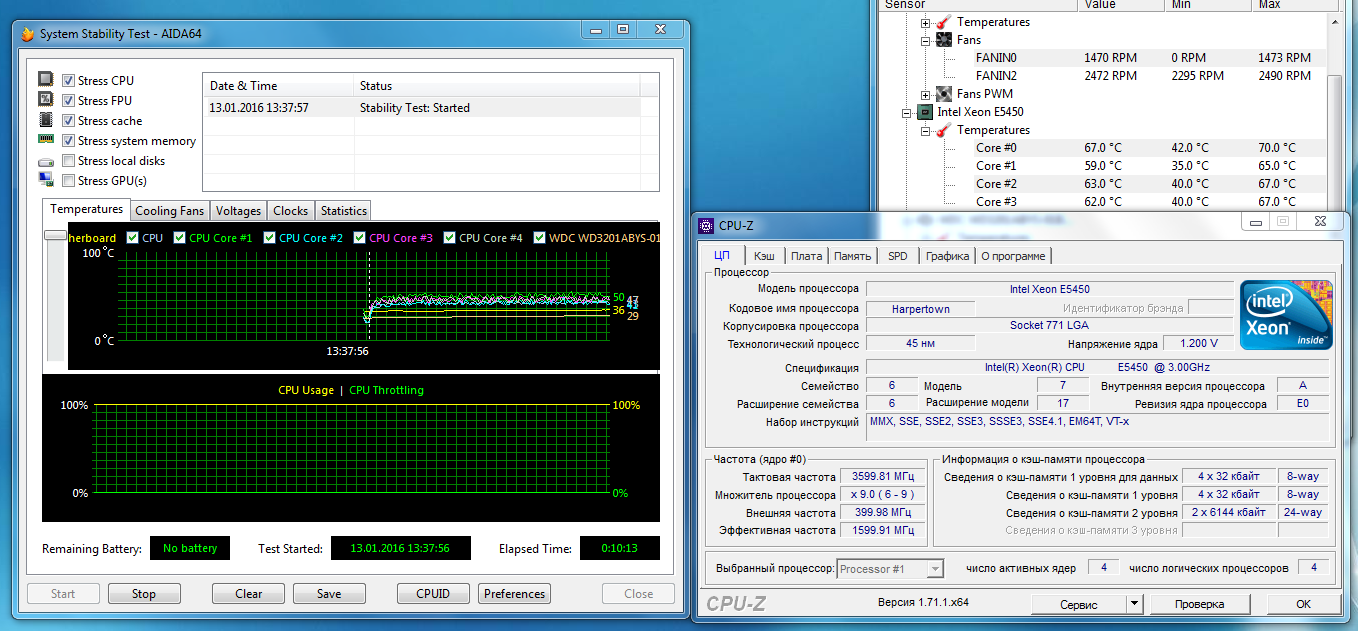
Task: Click the Intel Xeon E5450 chip icon
Action: click(925, 112)
